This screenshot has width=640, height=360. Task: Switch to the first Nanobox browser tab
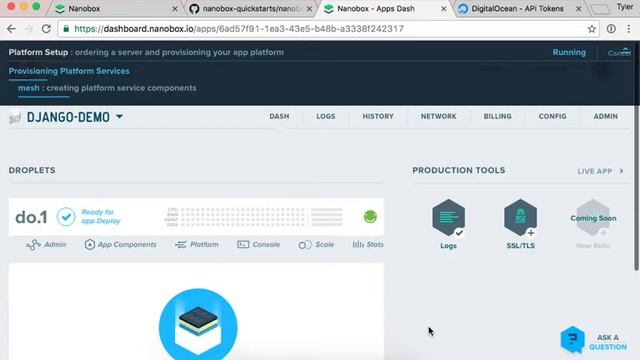pos(116,9)
